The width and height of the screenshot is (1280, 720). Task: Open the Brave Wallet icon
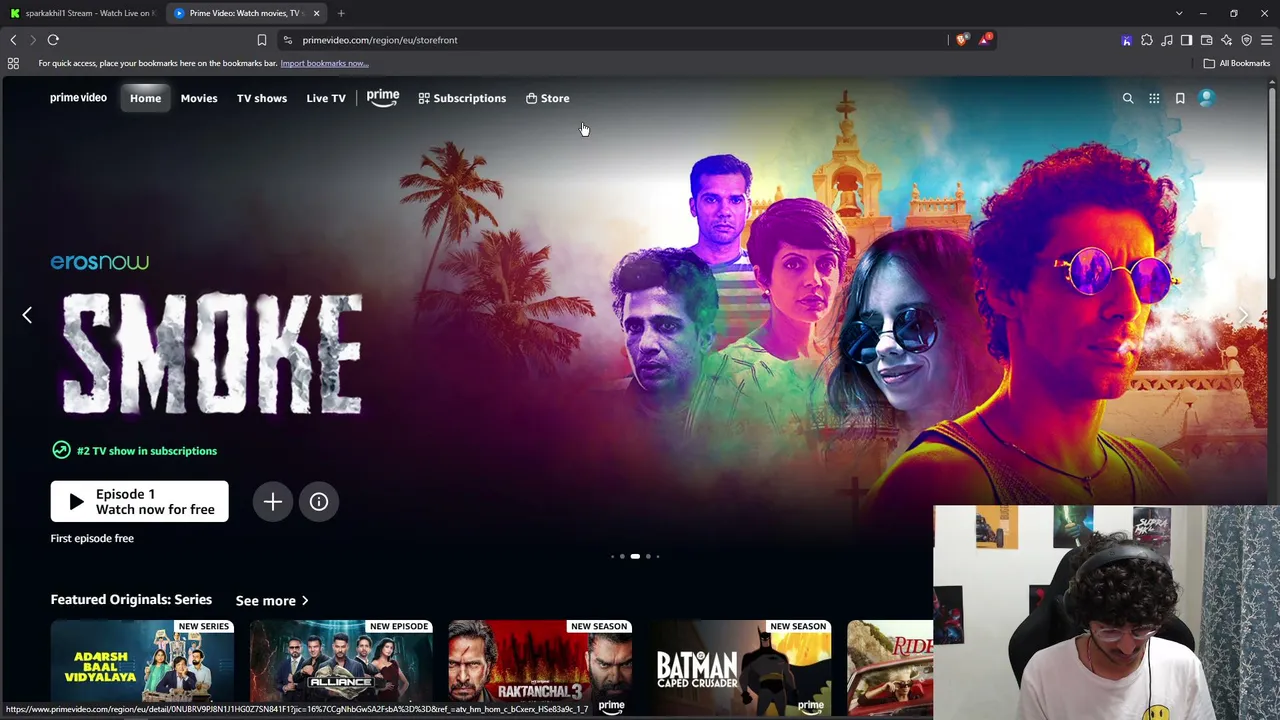(1207, 40)
